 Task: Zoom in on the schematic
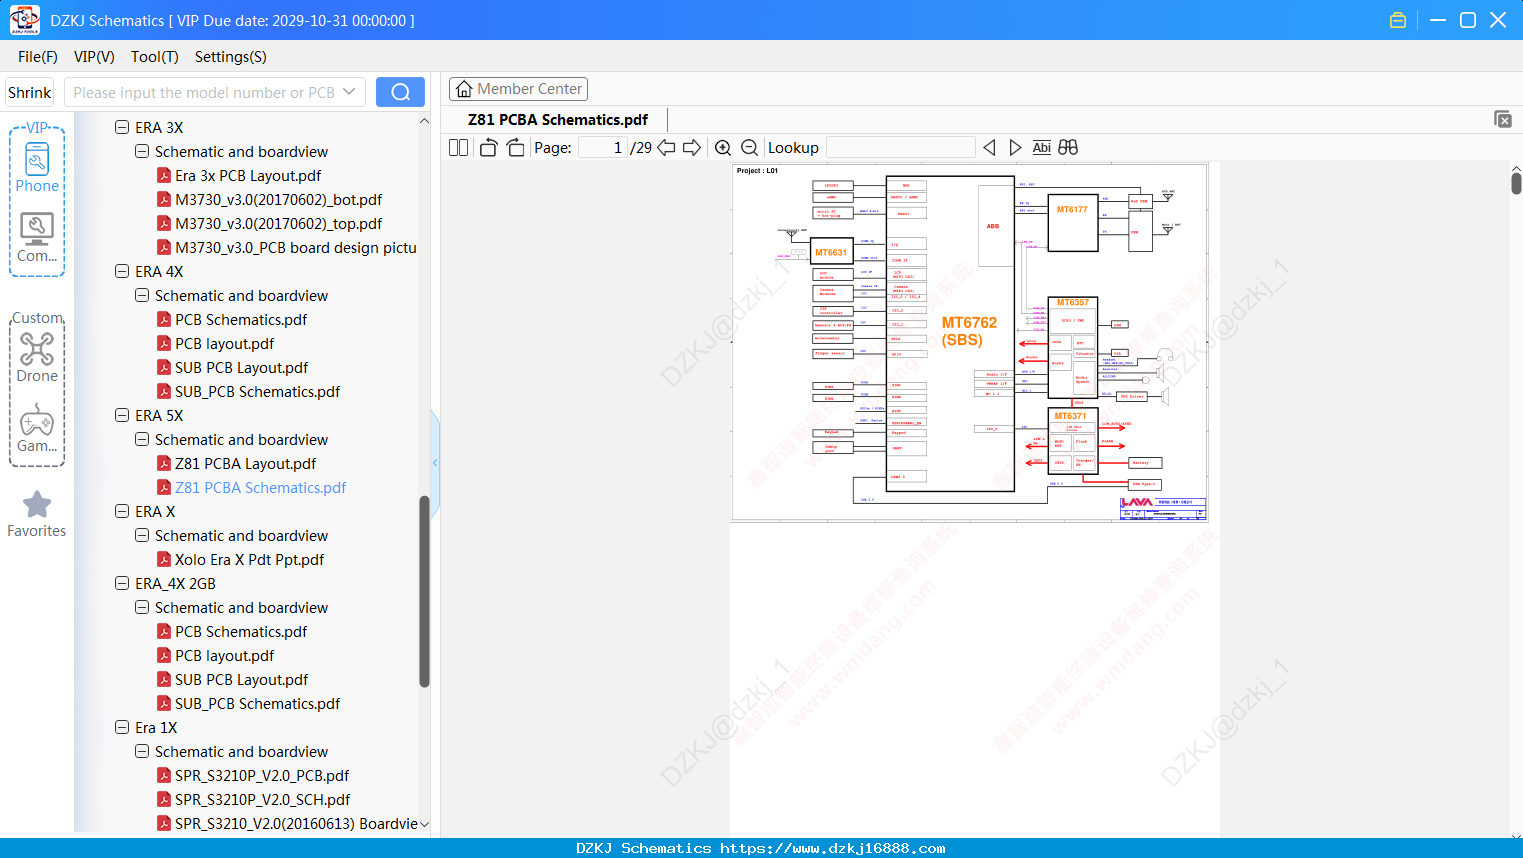723,148
